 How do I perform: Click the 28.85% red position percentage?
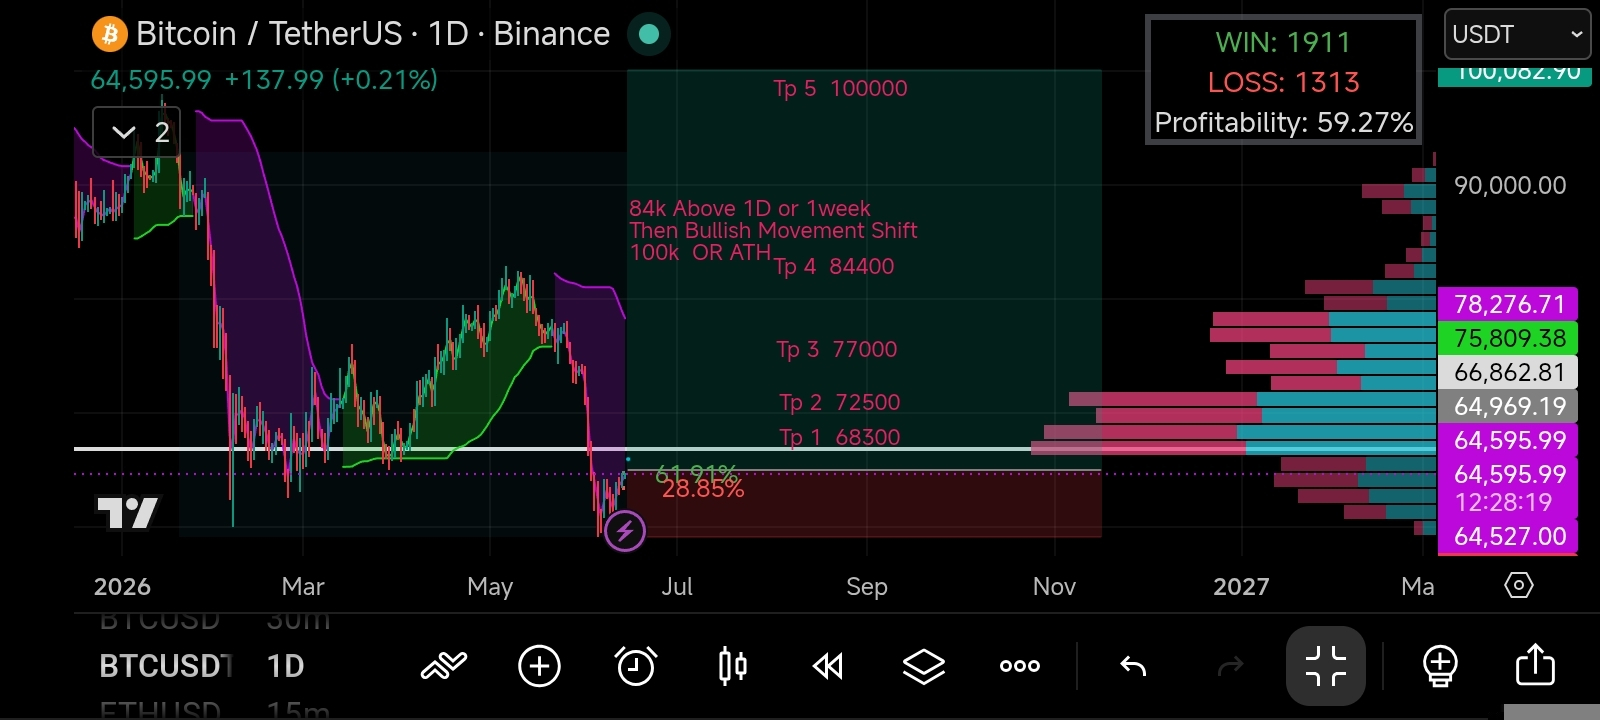[x=703, y=489]
